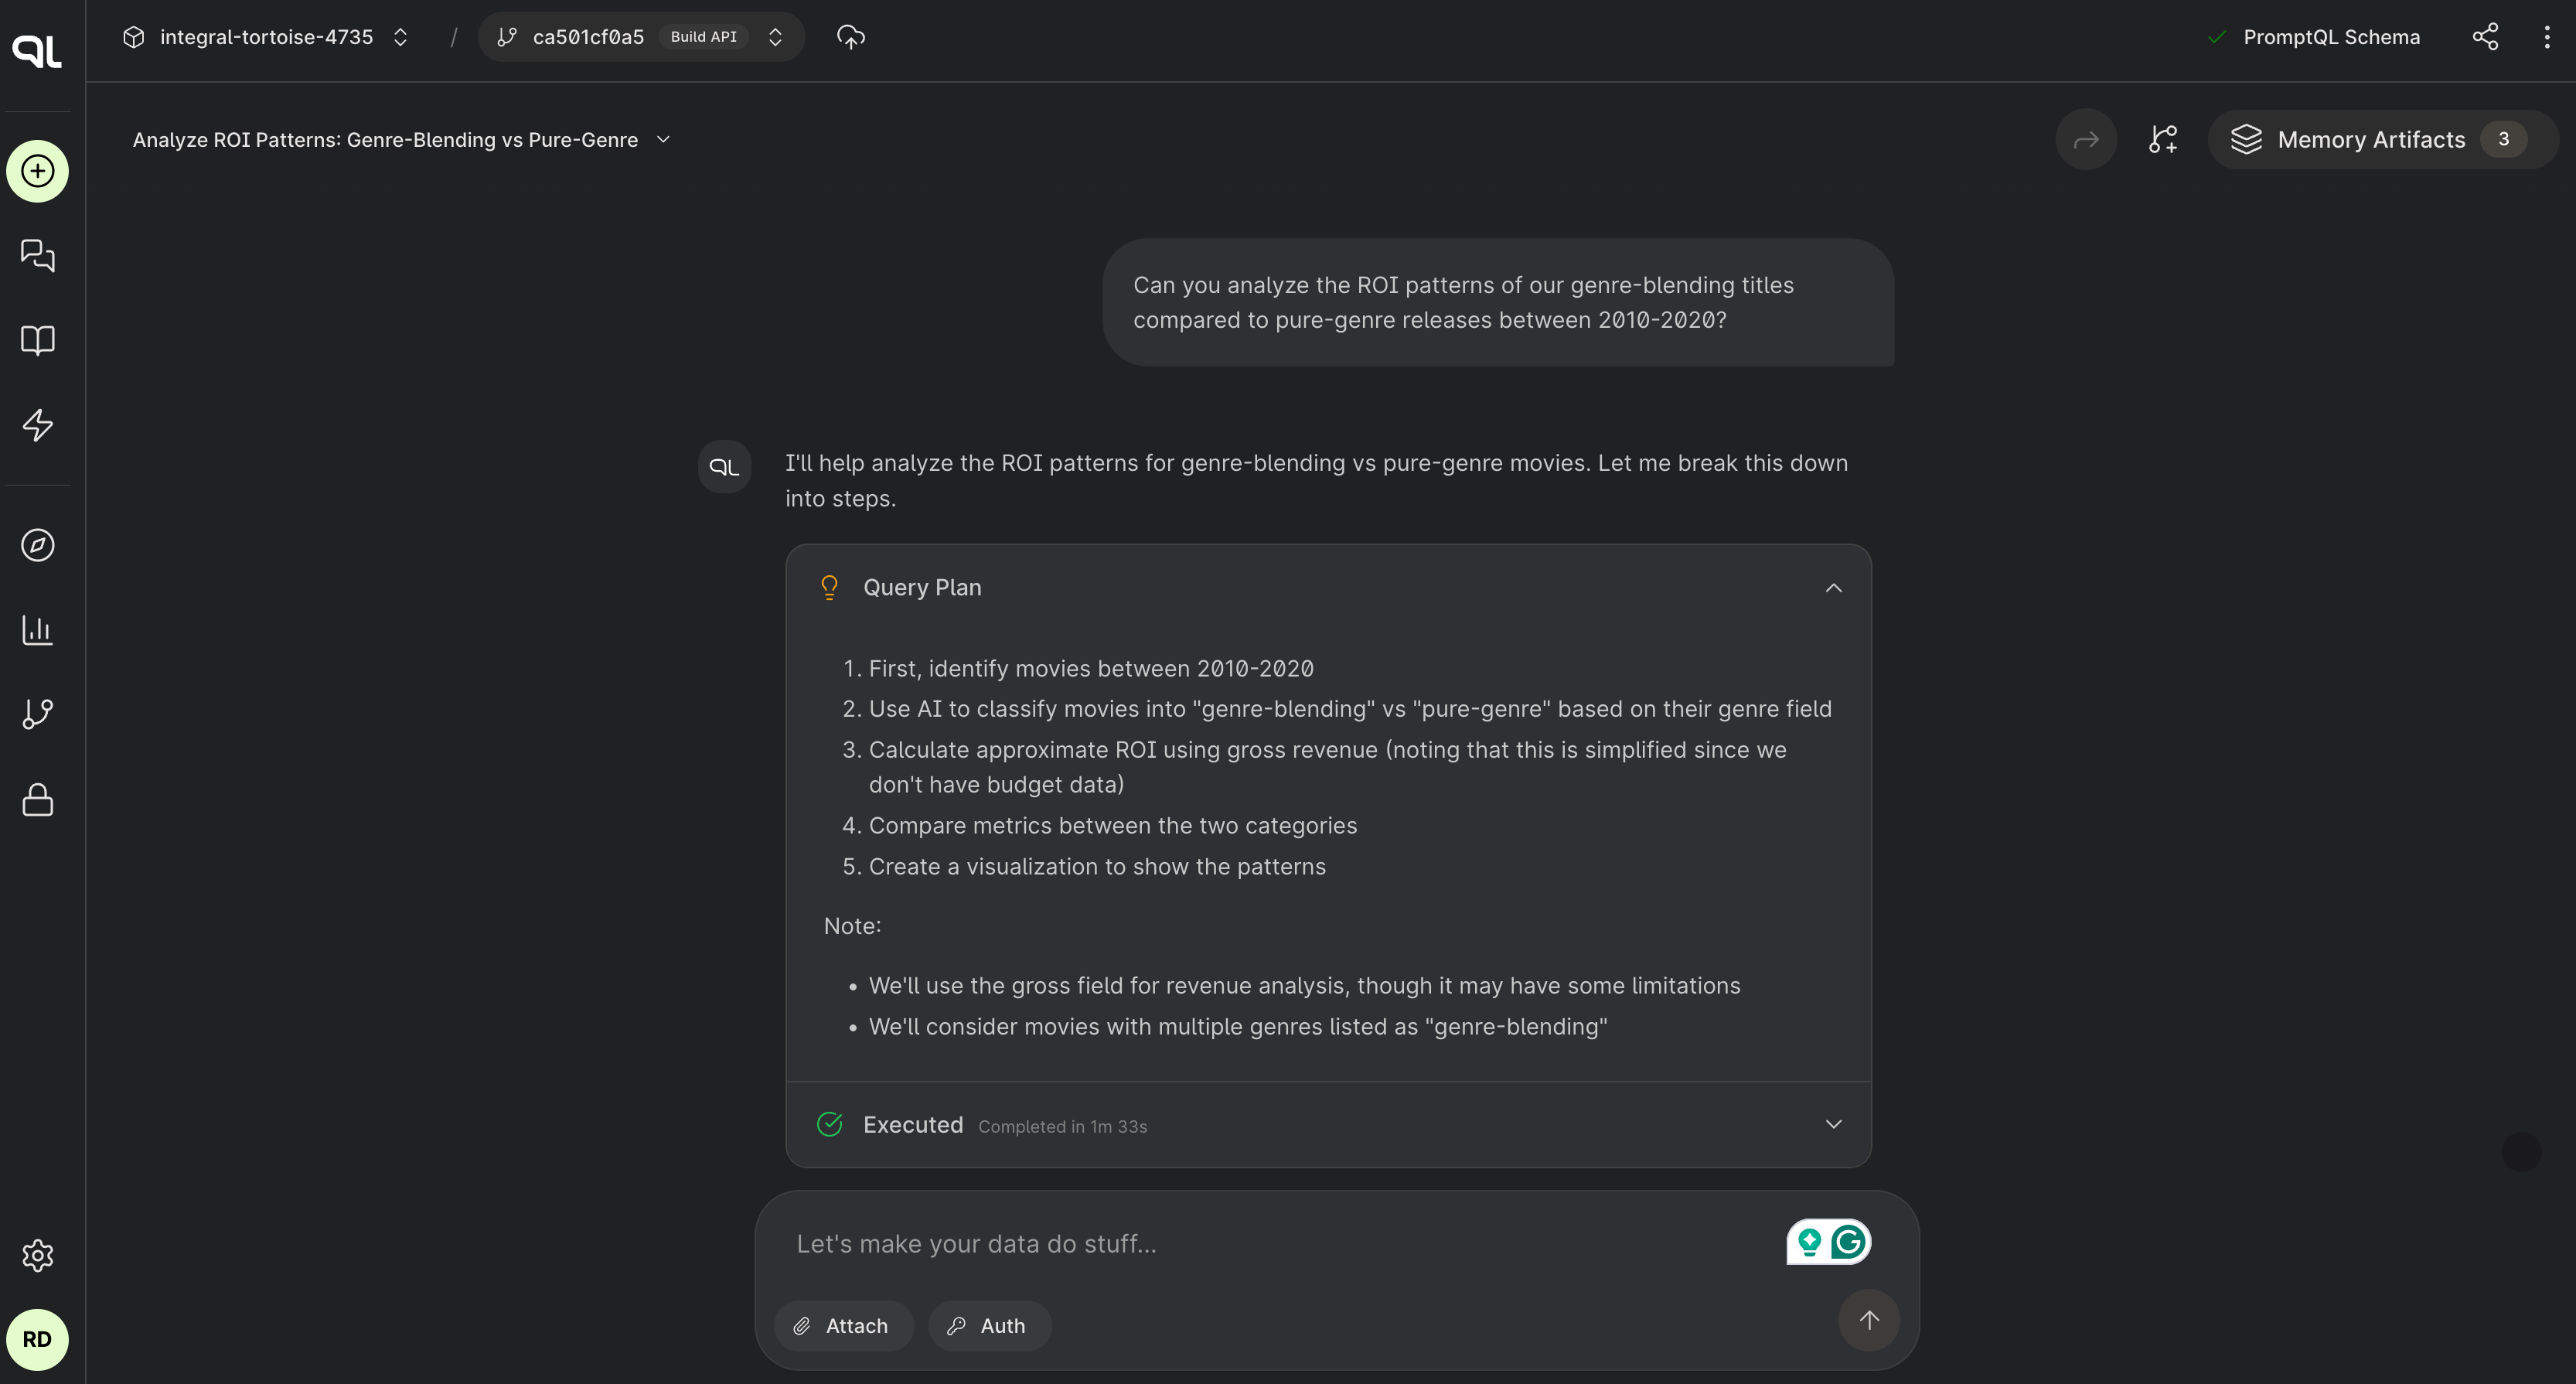Collapse the Query Plan section
This screenshot has width=2576, height=1384.
coord(1833,587)
